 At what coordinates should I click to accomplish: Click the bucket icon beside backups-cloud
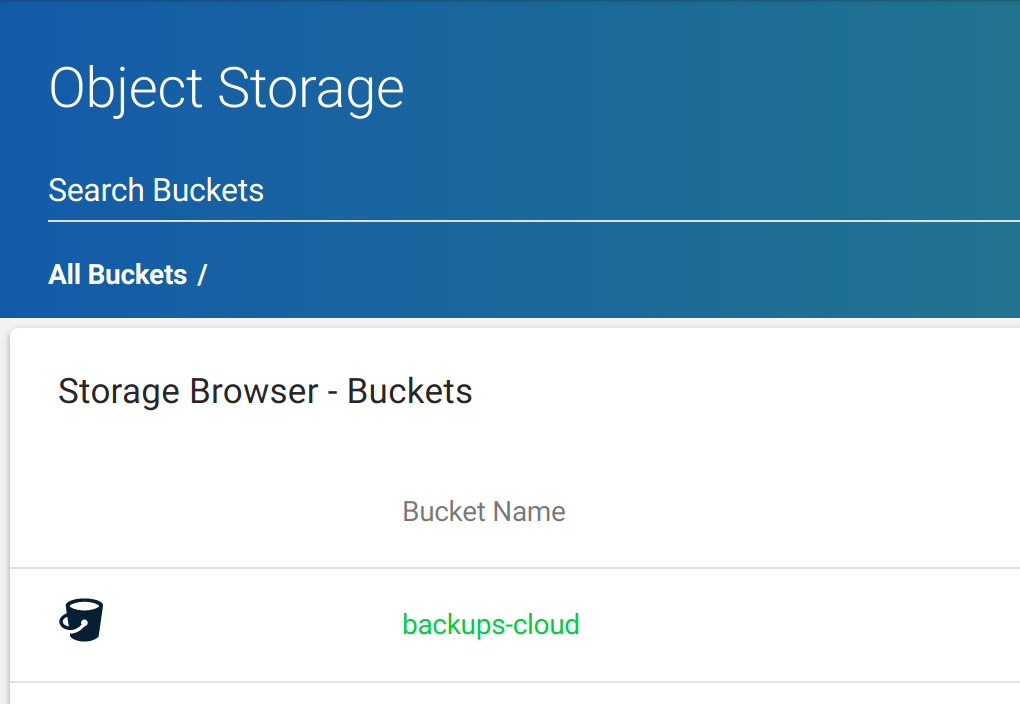coord(81,620)
